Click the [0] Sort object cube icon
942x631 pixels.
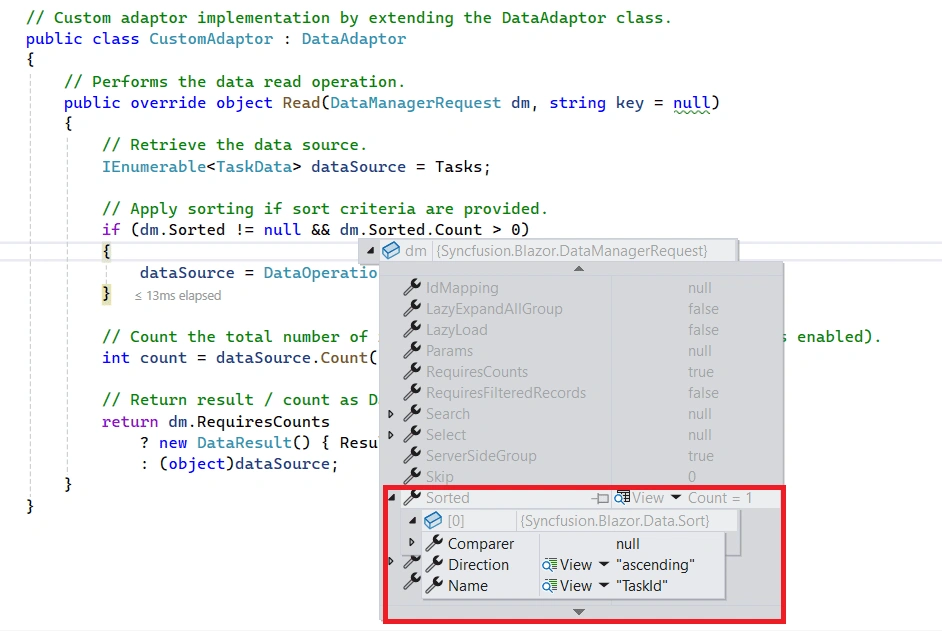pos(433,520)
